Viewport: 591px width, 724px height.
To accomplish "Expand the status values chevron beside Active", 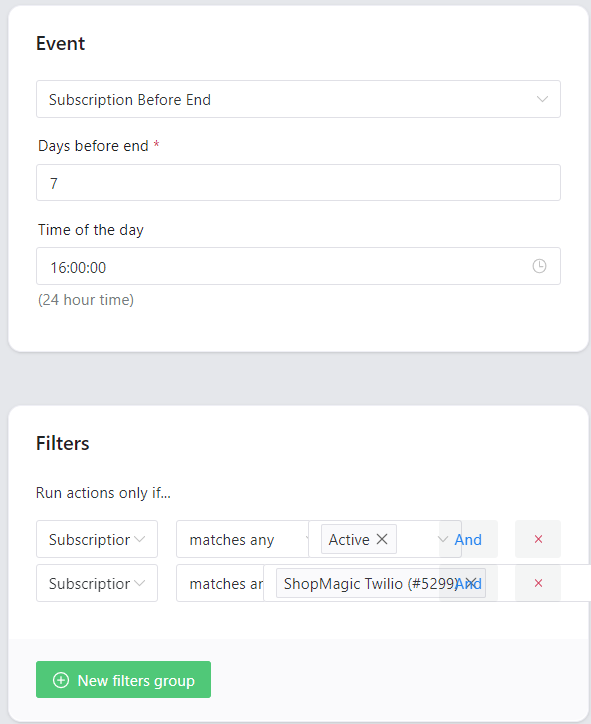I will coord(443,539).
